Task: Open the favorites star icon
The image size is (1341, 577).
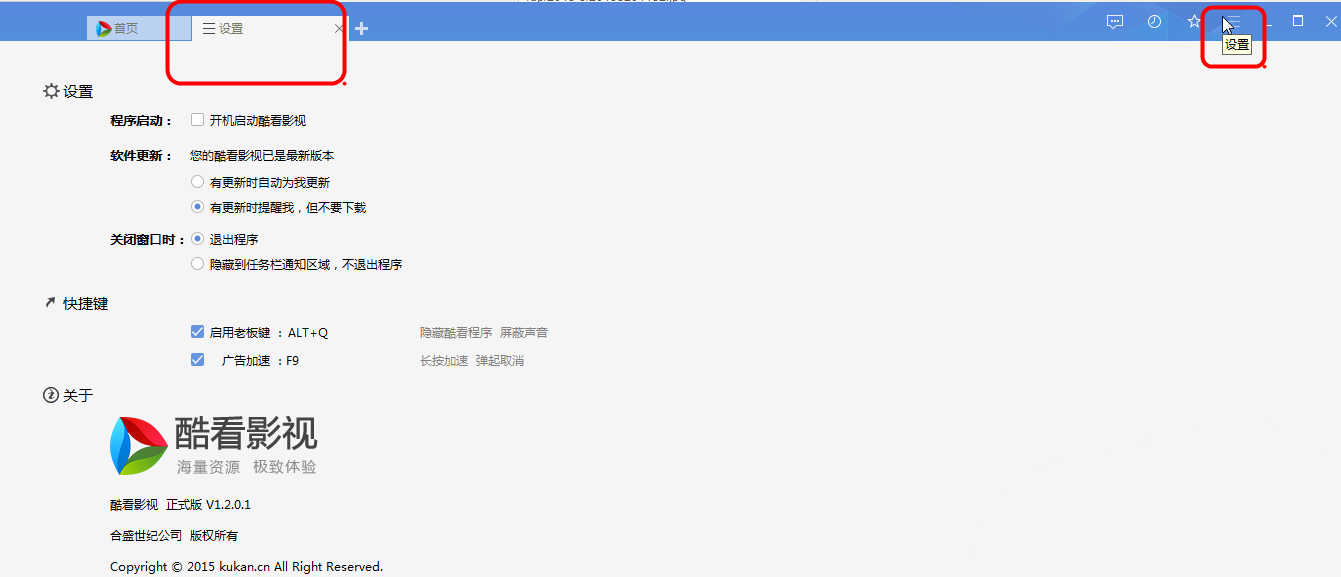Action: 1193,21
